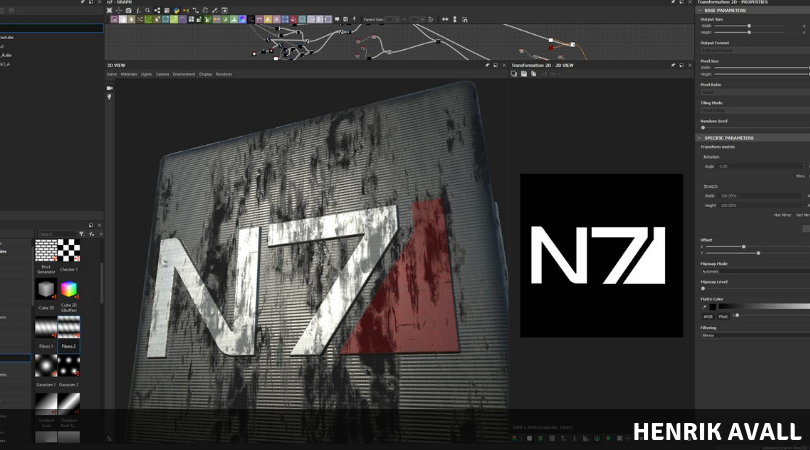Add a Channel Shuffle node from toolbar
The height and width of the screenshot is (450, 810).
tap(139, 19)
